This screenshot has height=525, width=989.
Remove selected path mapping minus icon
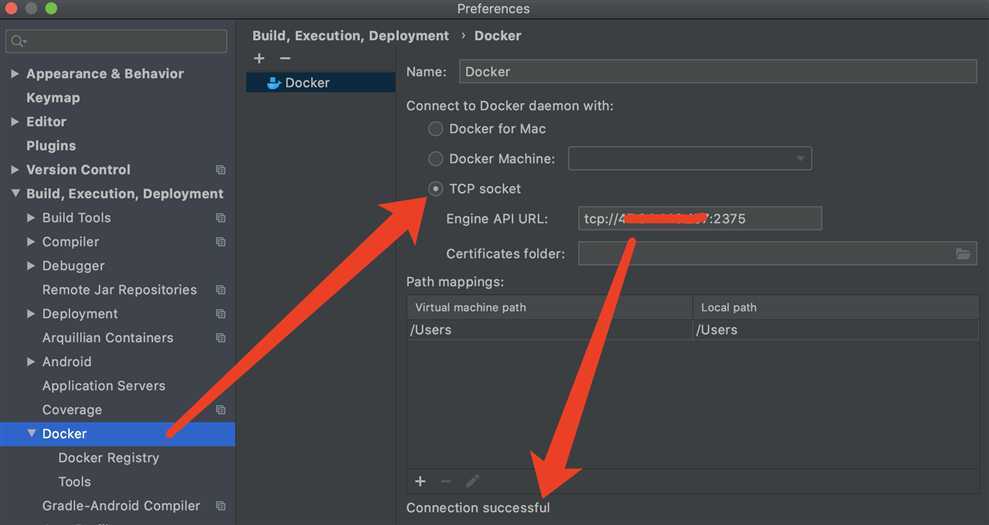(446, 481)
